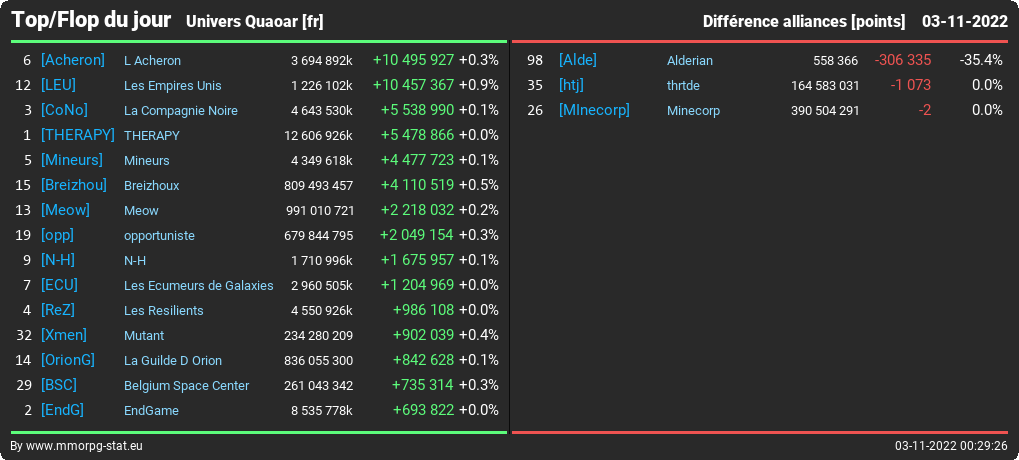Image resolution: width=1019 pixels, height=460 pixels.
Task: Select 'opportuniste' alliance name
Action: click(x=159, y=236)
